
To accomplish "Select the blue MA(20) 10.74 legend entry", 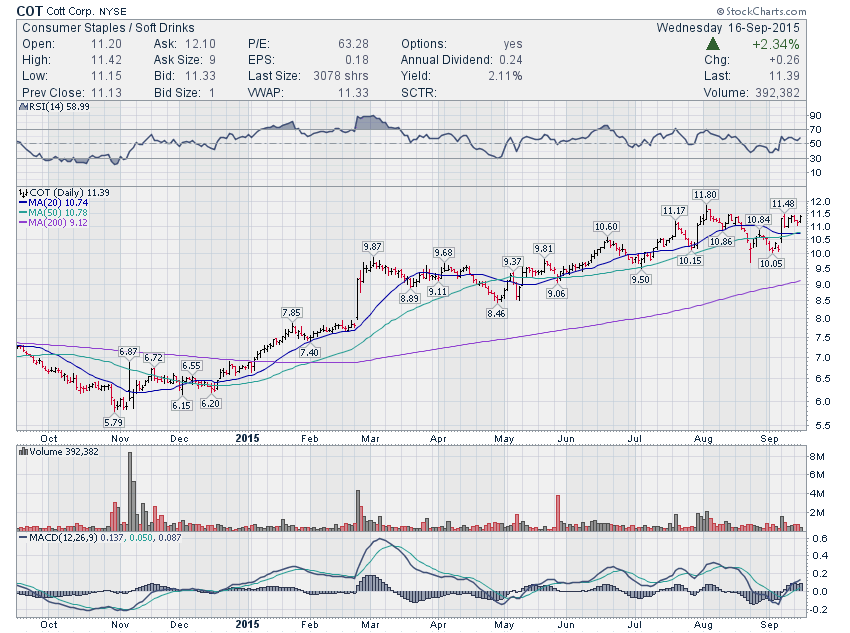I will (53, 203).
